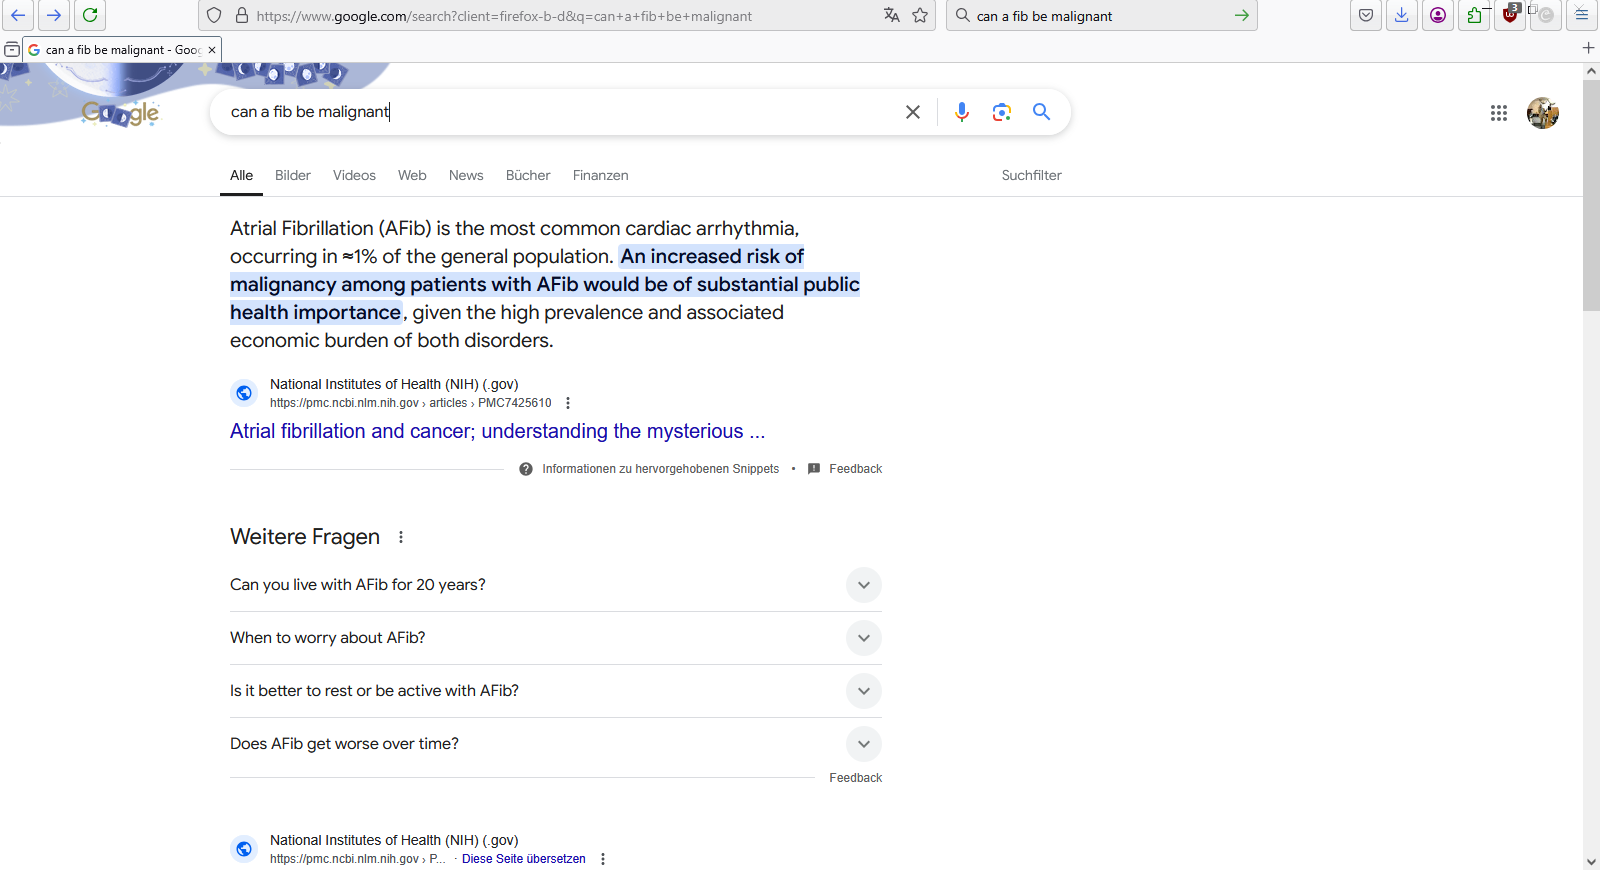Image resolution: width=1600 pixels, height=870 pixels.
Task: Click the page translate icon in the address bar
Action: pos(891,15)
